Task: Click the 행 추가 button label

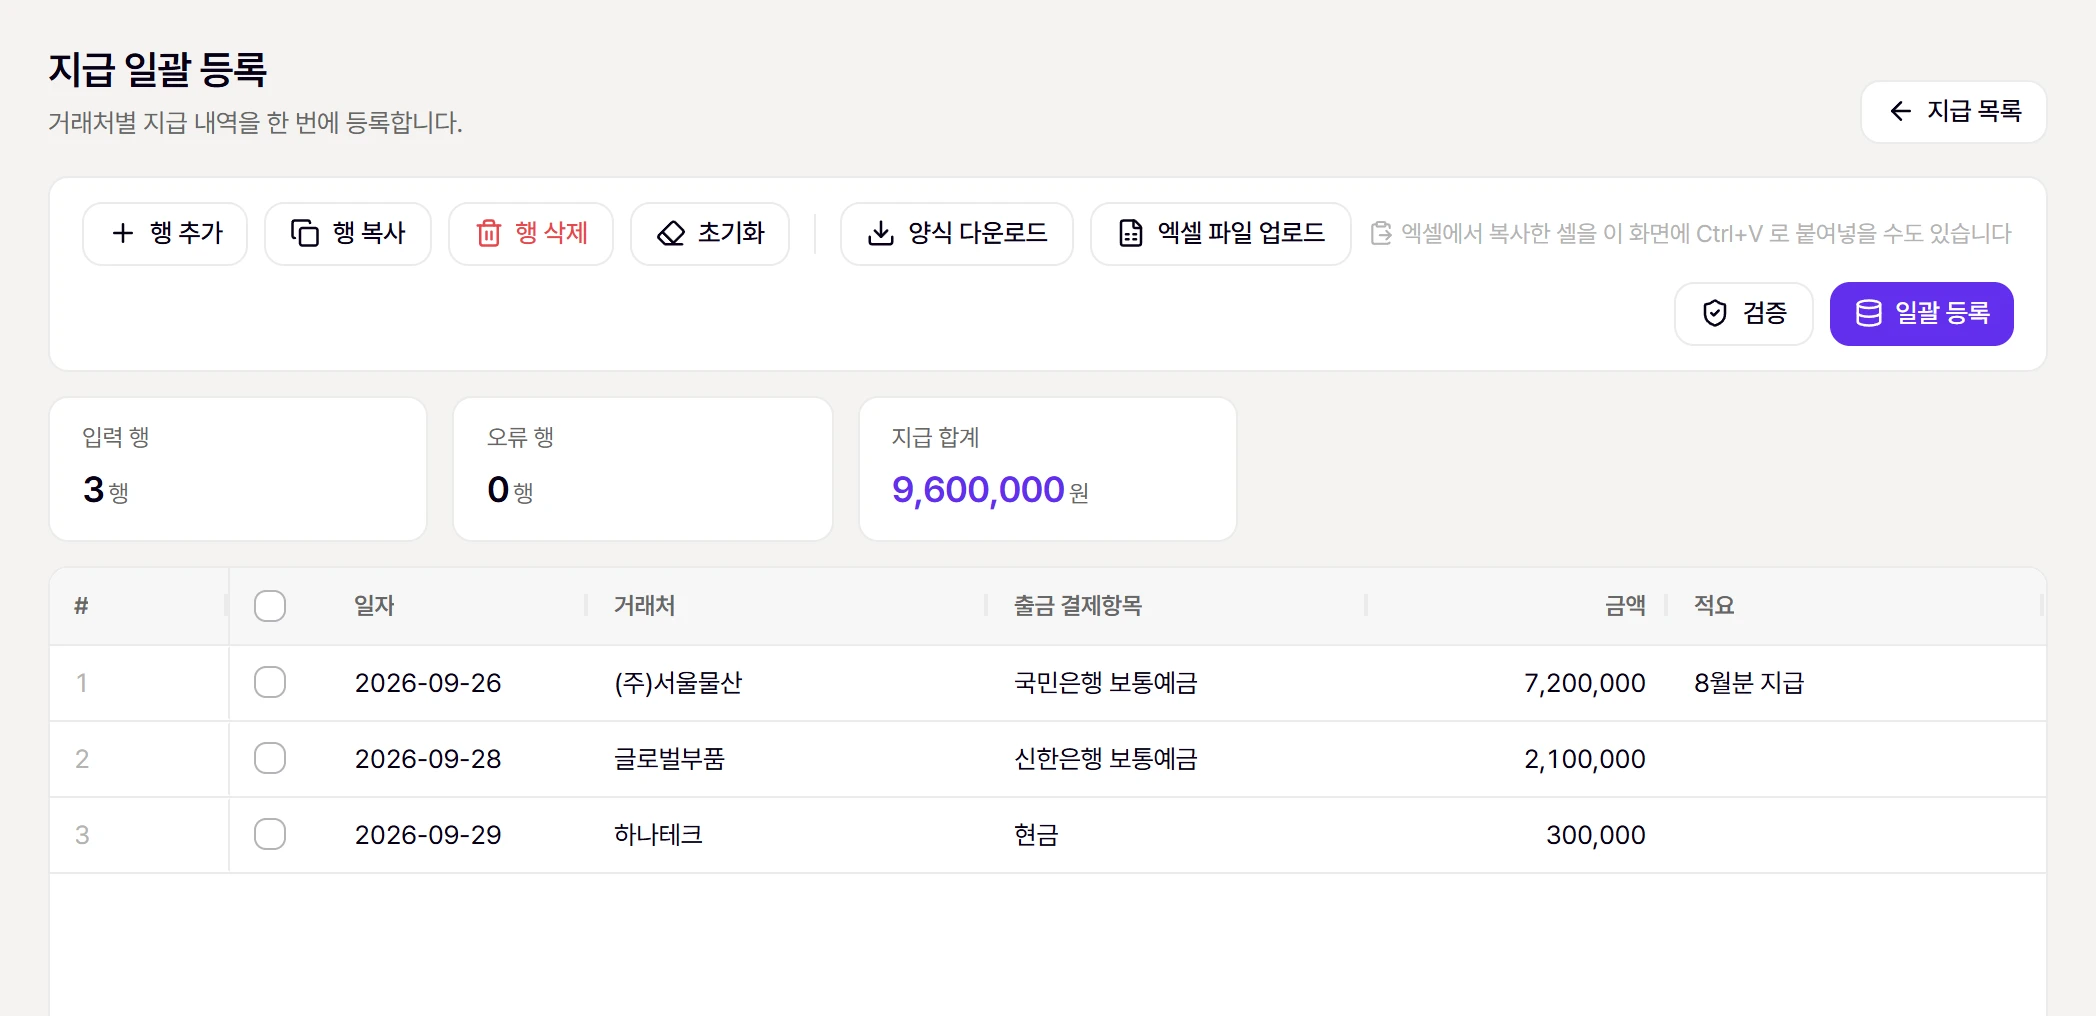Action: [186, 233]
